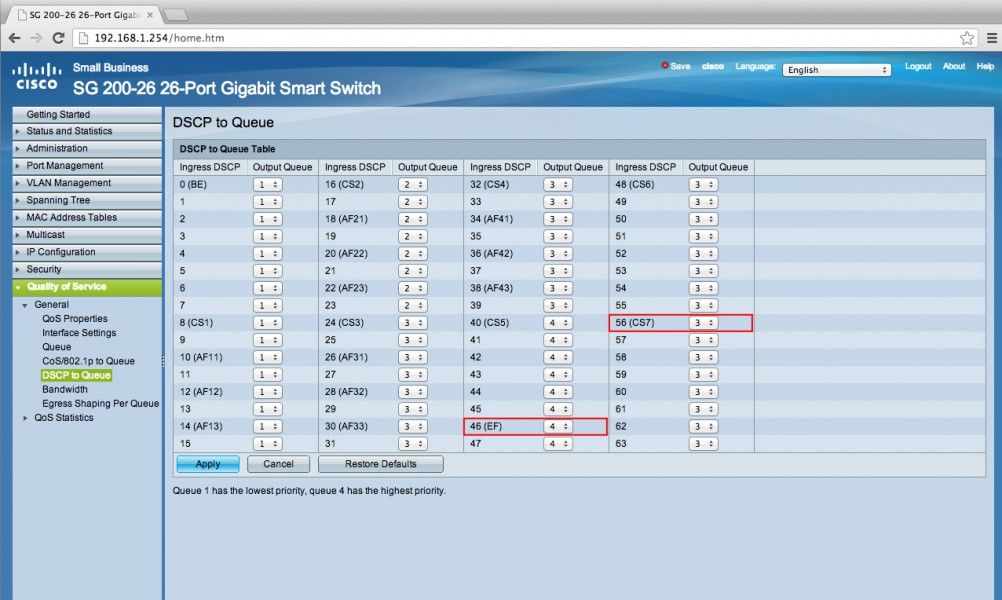The width and height of the screenshot is (1002, 600).
Task: Select CoS/802.1p to Queue page
Action: tap(88, 361)
